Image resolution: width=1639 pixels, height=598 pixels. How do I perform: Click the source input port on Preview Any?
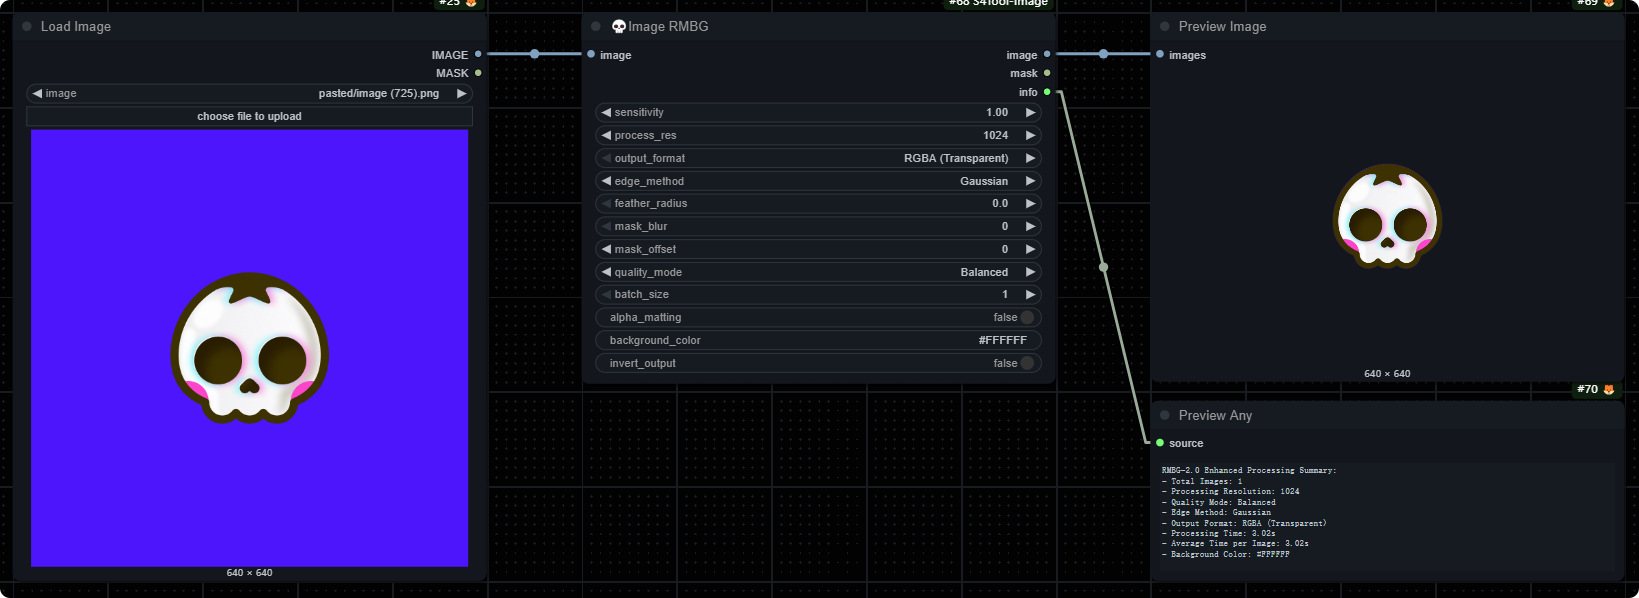pos(1160,443)
